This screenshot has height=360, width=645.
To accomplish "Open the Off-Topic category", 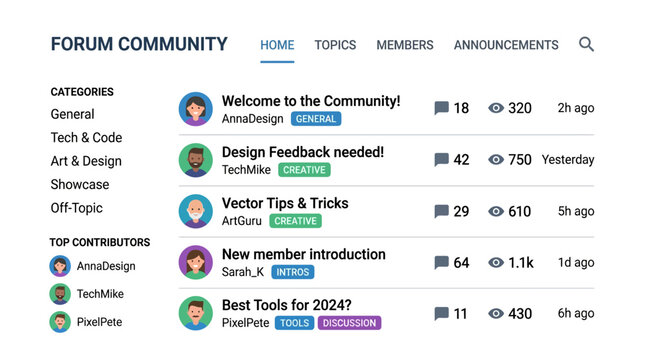I will click(x=77, y=208).
